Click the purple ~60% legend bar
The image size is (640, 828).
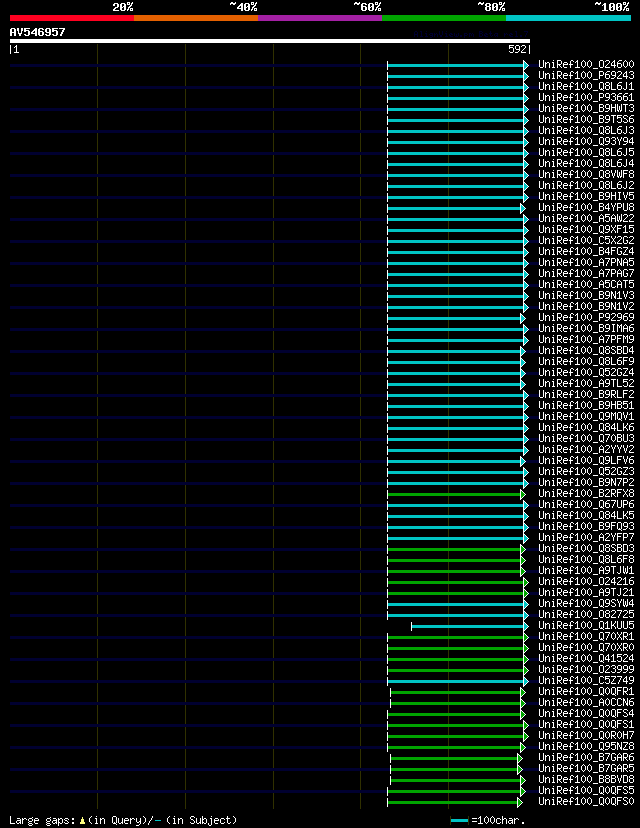click(320, 18)
